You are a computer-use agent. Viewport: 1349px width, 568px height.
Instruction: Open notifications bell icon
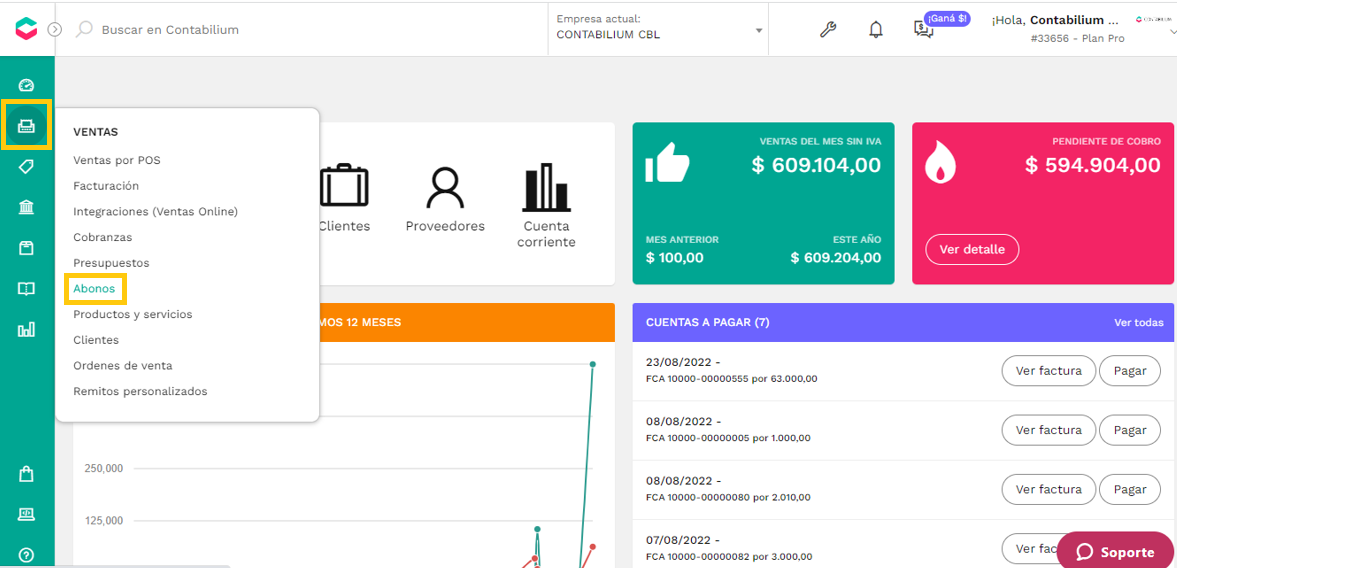point(876,30)
